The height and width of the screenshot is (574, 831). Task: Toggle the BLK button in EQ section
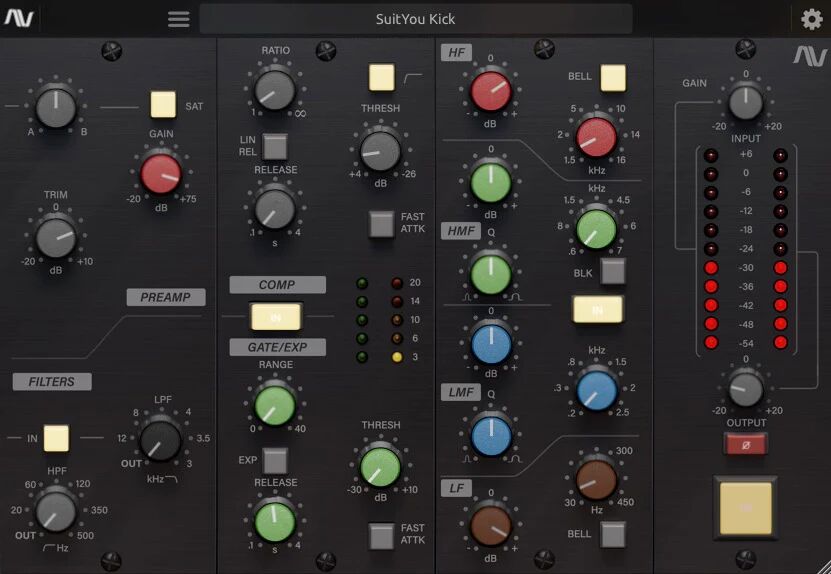point(613,271)
